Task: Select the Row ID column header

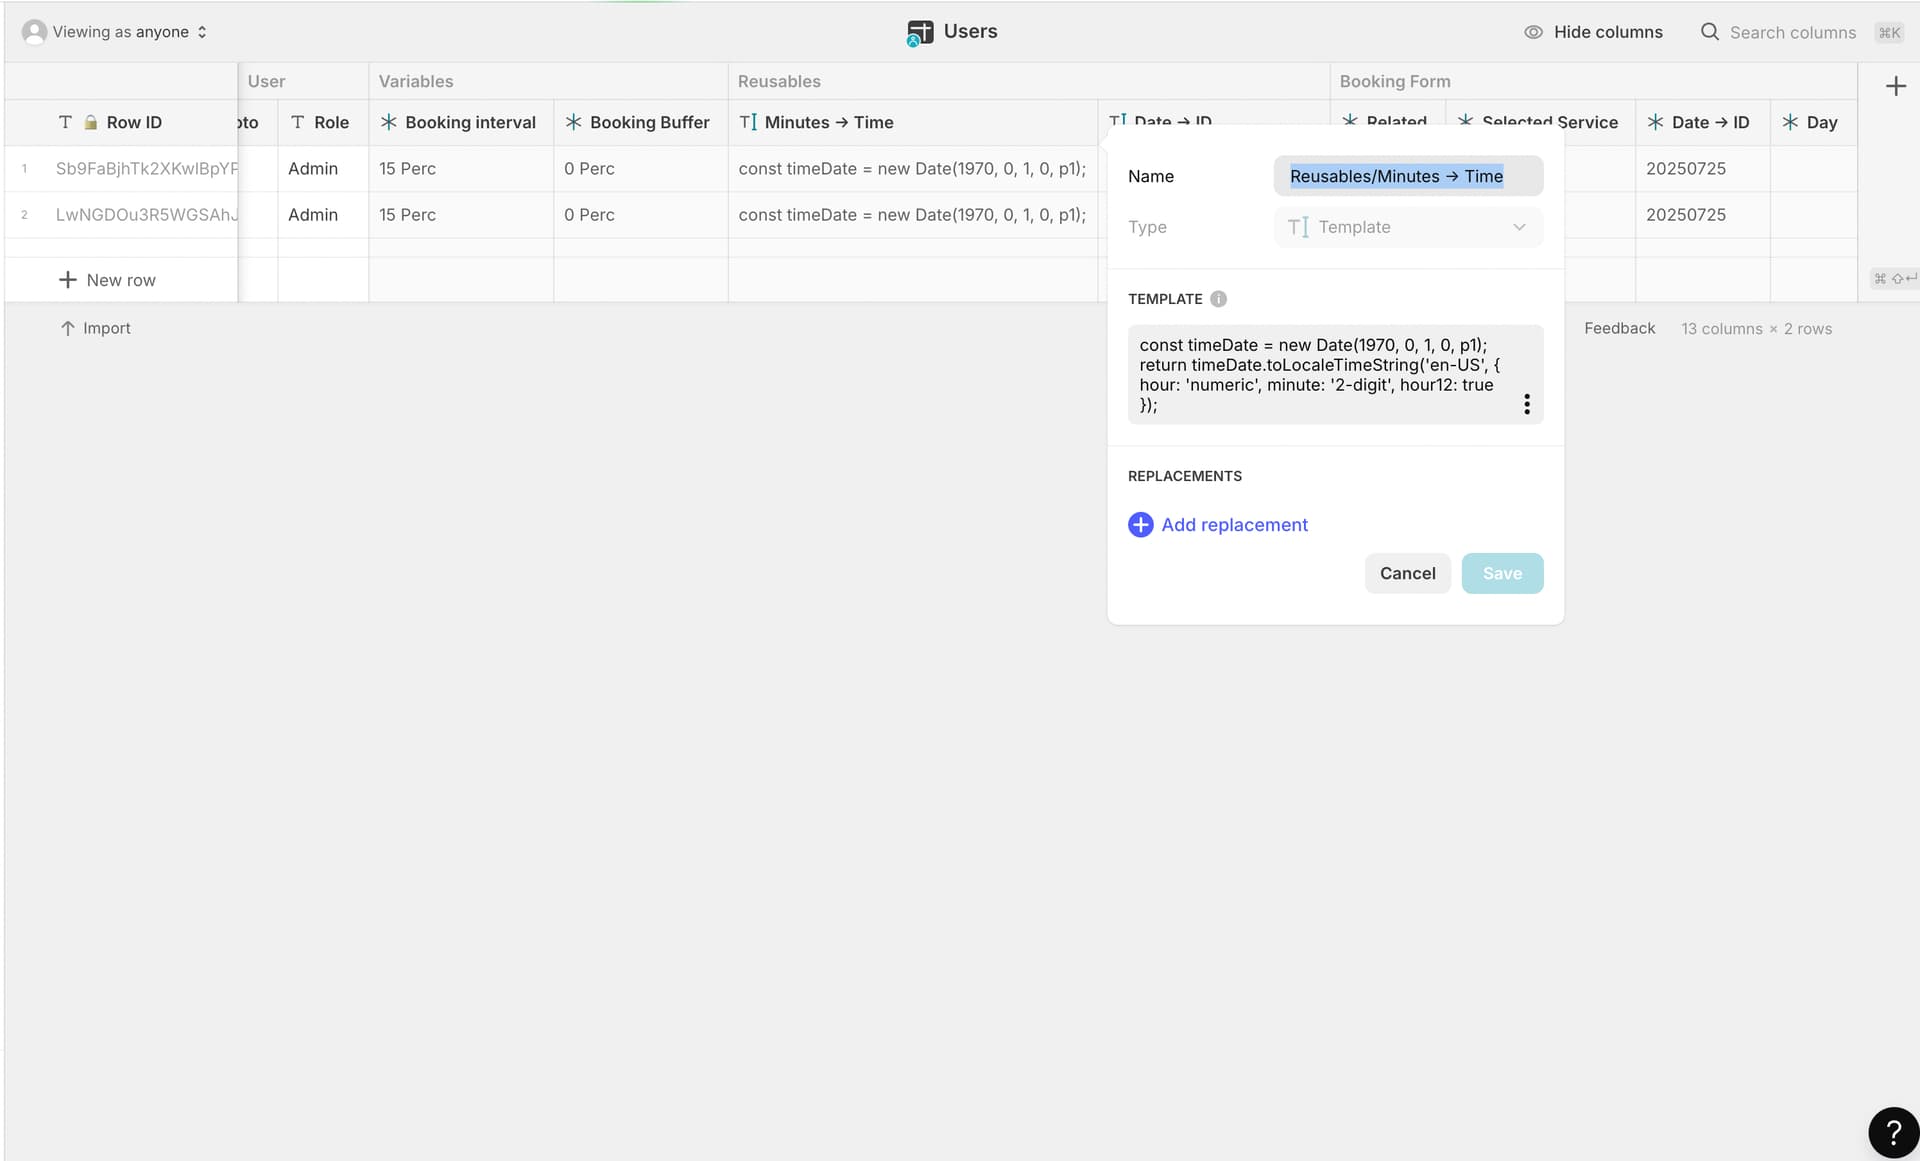Action: pyautogui.click(x=121, y=122)
